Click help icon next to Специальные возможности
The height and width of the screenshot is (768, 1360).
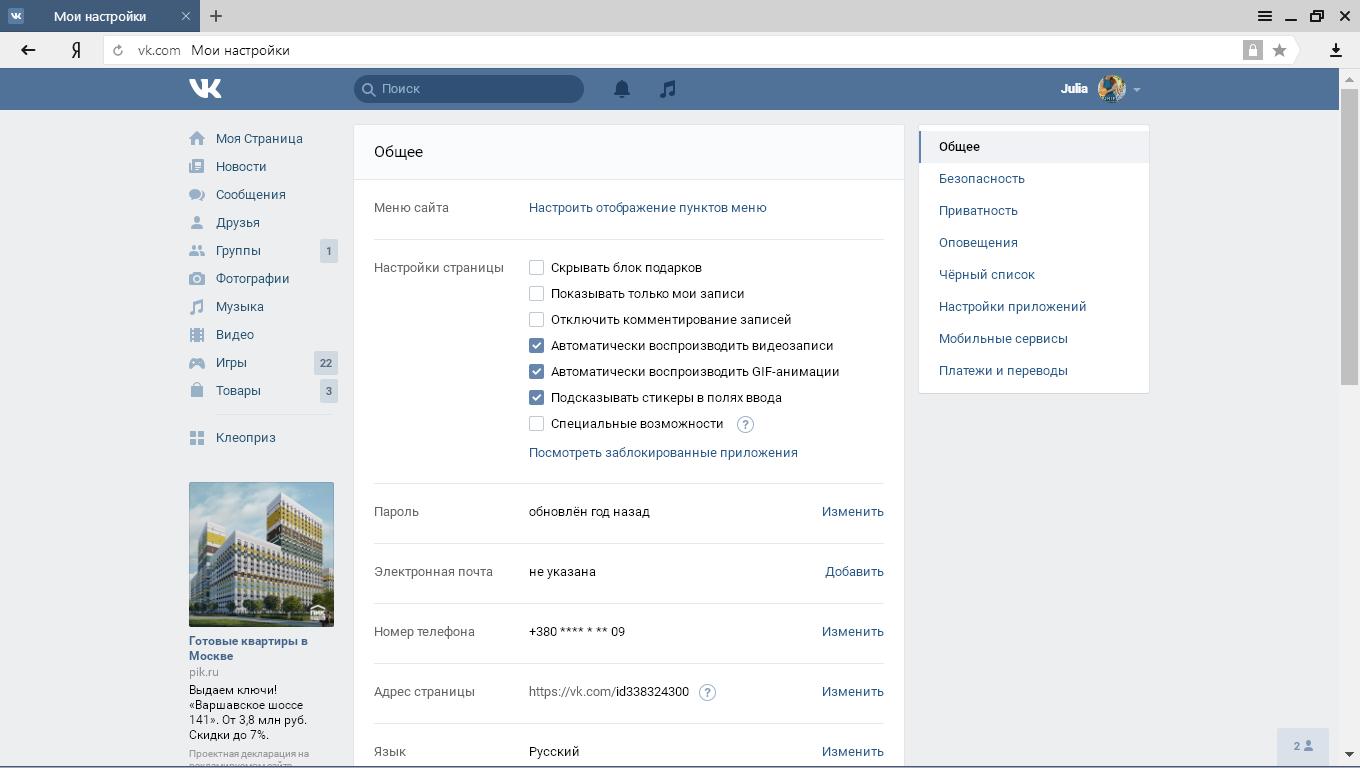(745, 424)
